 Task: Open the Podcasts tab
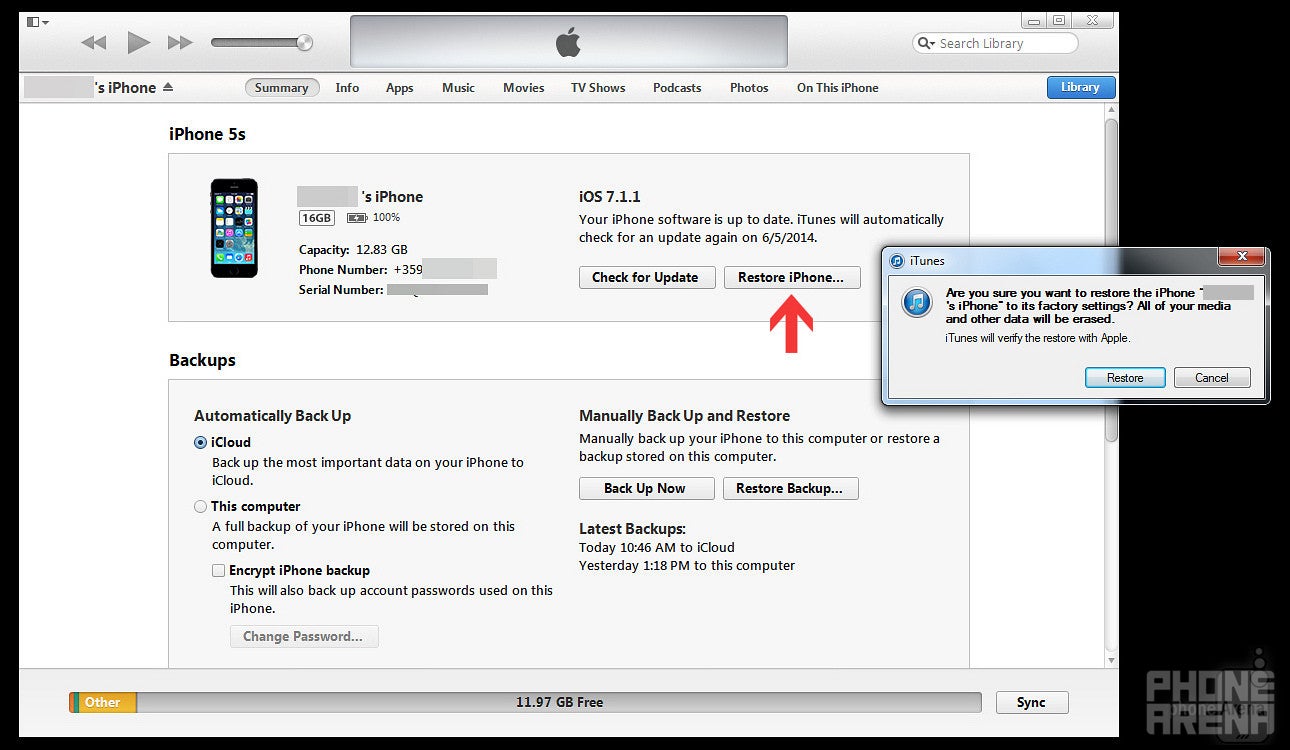[x=677, y=88]
